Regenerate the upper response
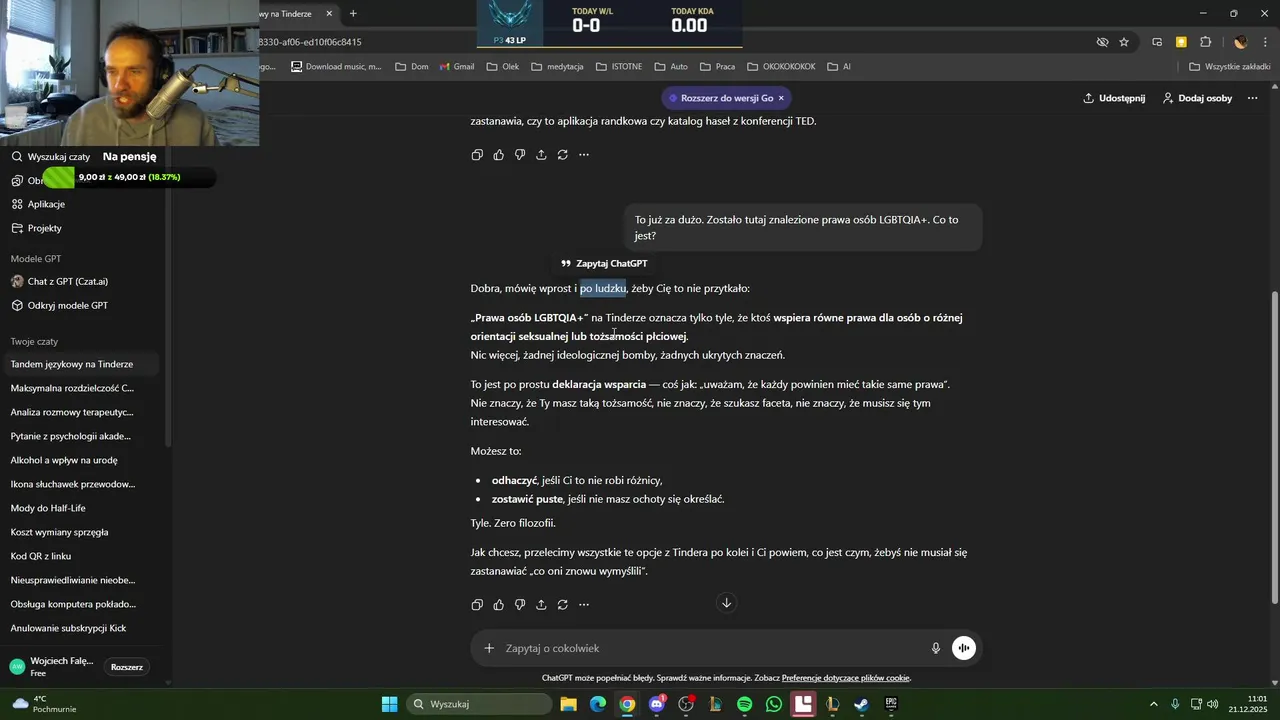The height and width of the screenshot is (720, 1280). 563,155
